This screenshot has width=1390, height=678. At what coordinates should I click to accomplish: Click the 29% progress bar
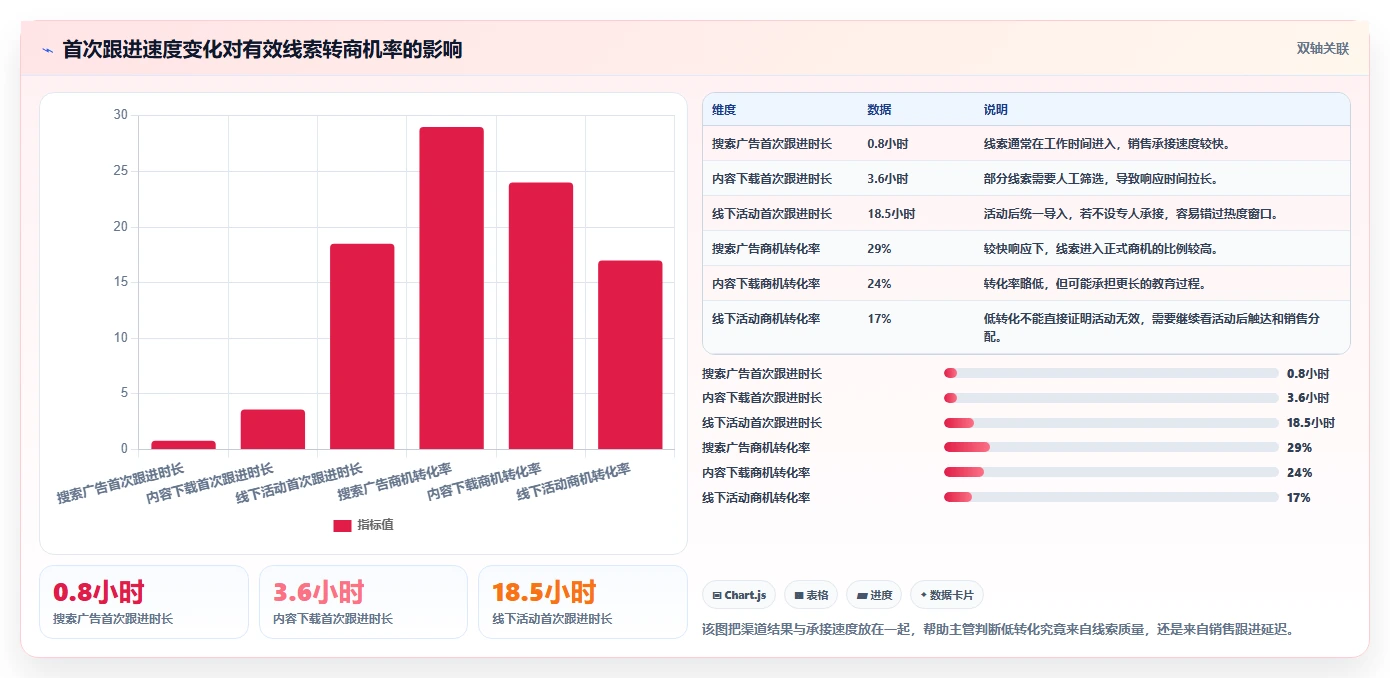pyautogui.click(x=1111, y=448)
